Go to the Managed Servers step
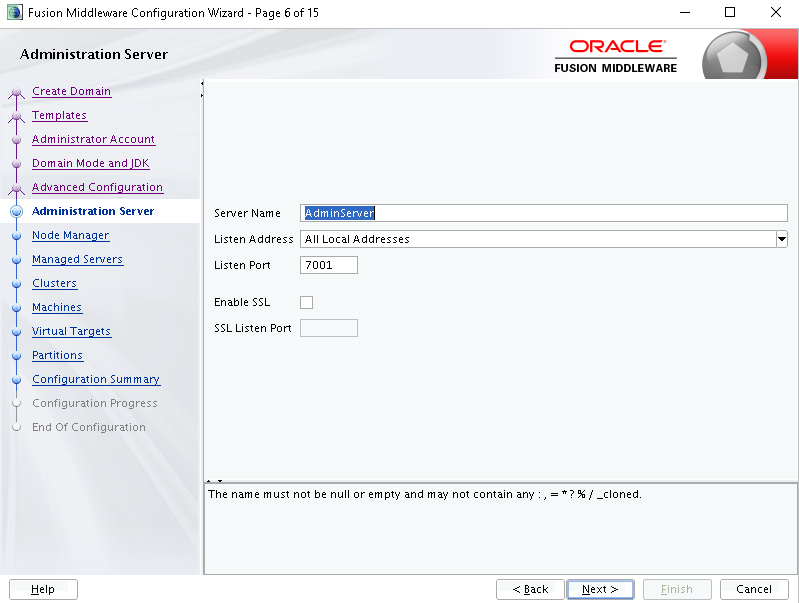The image size is (799, 603). click(77, 259)
